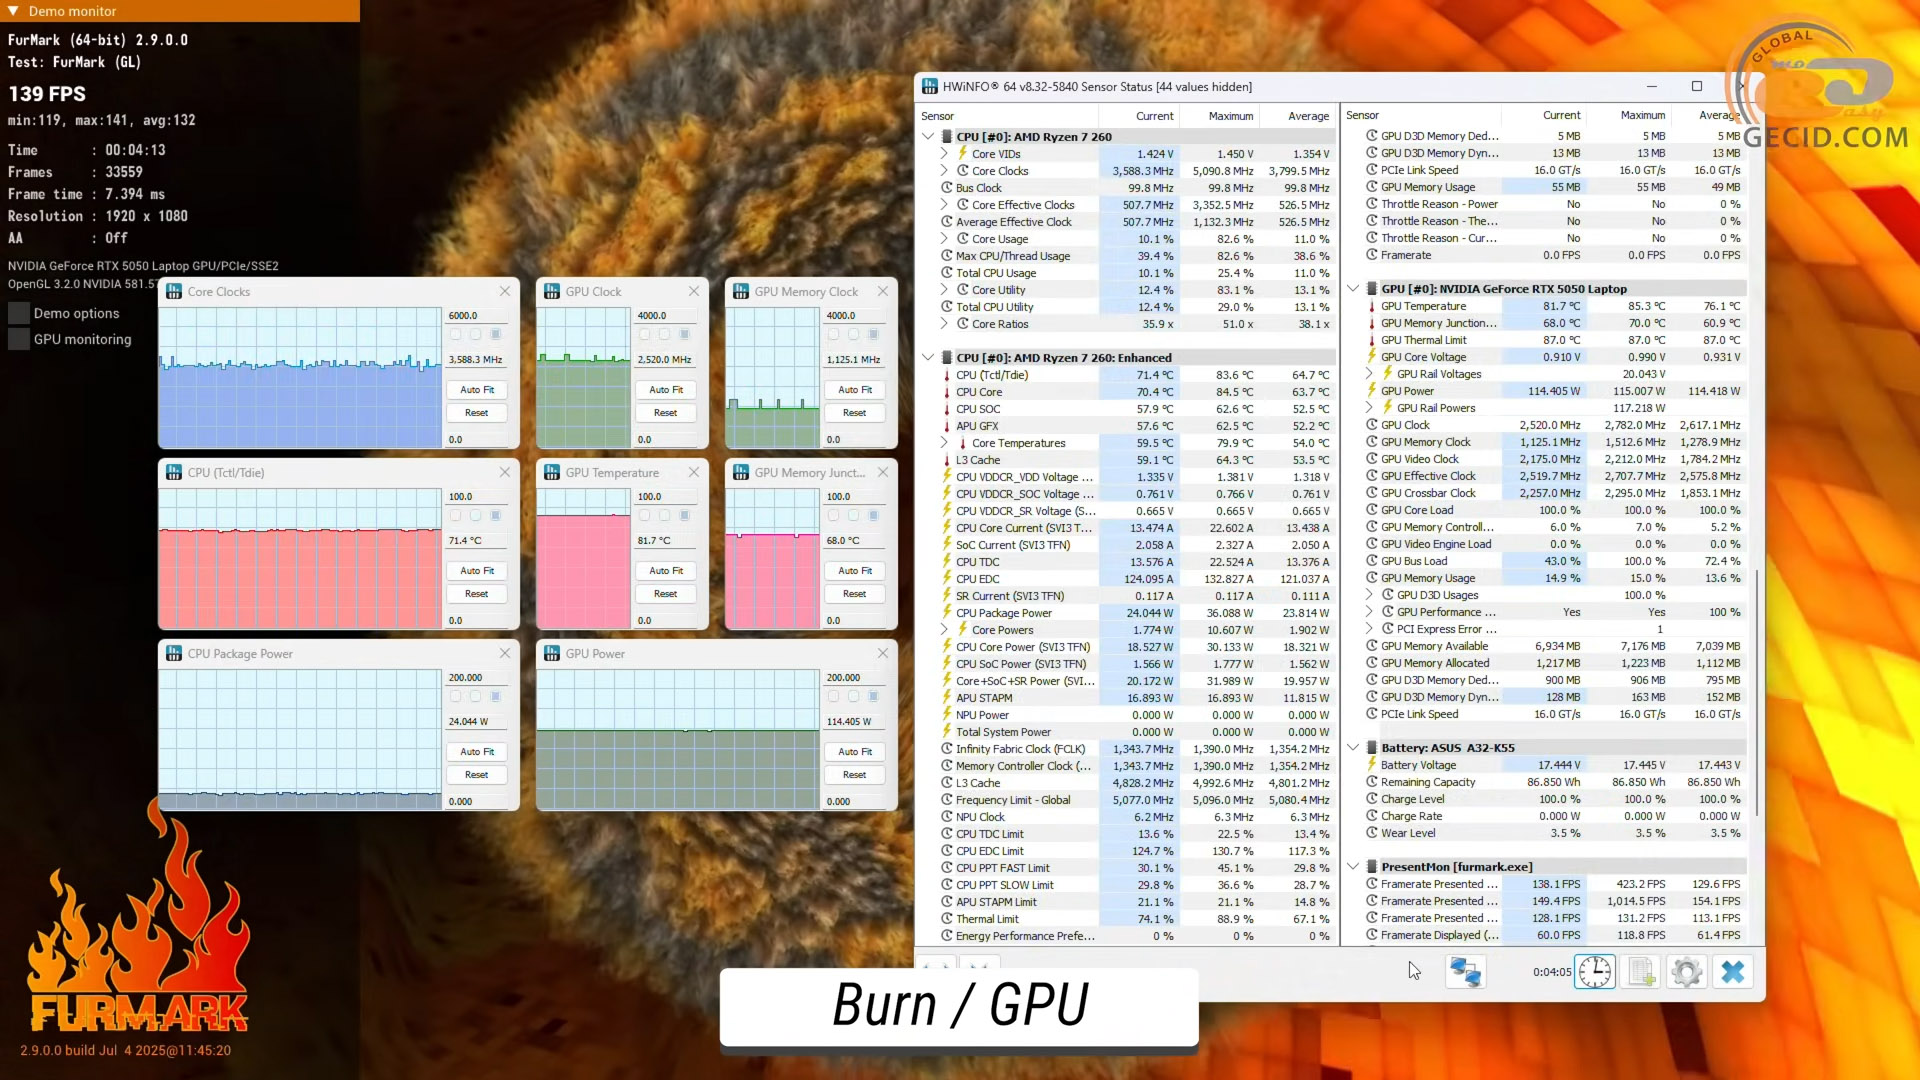1920x1080 pixels.
Task: Open HWiNFO sensor settings gear
Action: pos(1686,972)
